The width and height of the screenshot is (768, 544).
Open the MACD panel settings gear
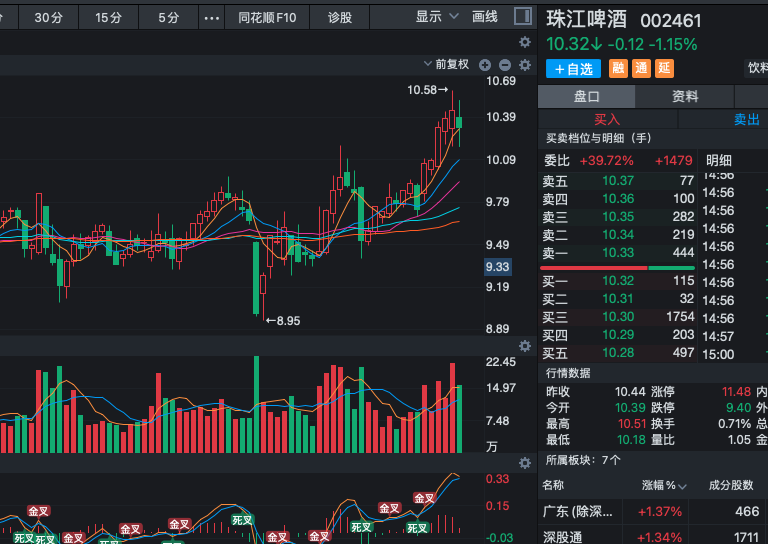[x=525, y=463]
